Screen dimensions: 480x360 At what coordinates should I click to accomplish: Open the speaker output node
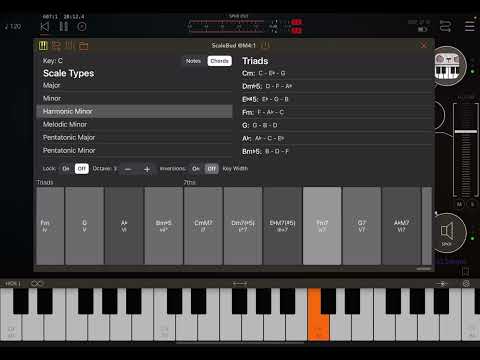coord(448,233)
